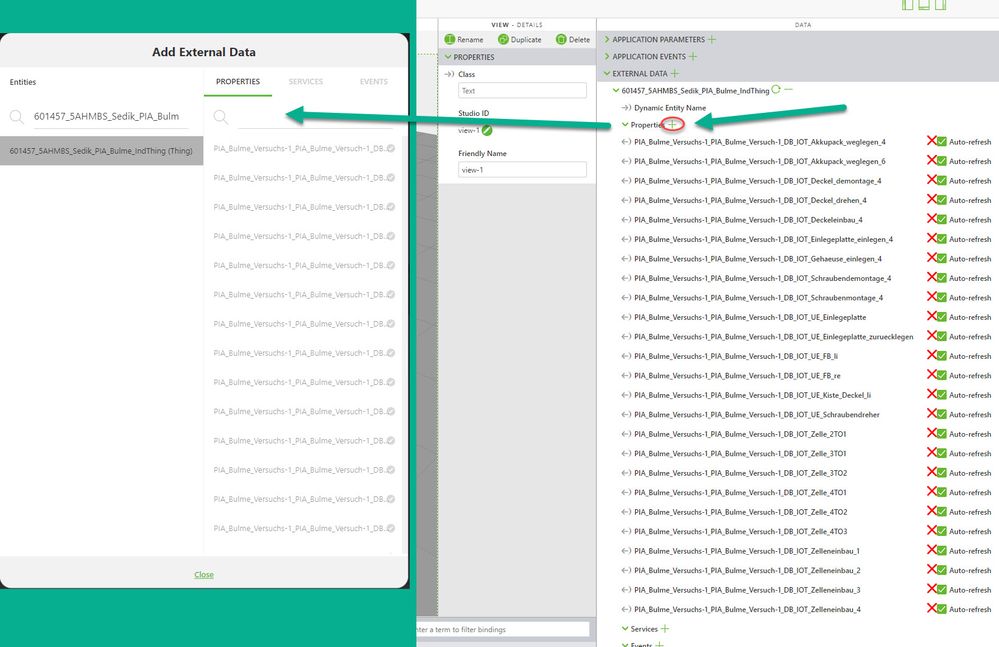999x647 pixels.
Task: Toggle Auto-refresh for Schraubenmontage_4
Action: tap(942, 297)
